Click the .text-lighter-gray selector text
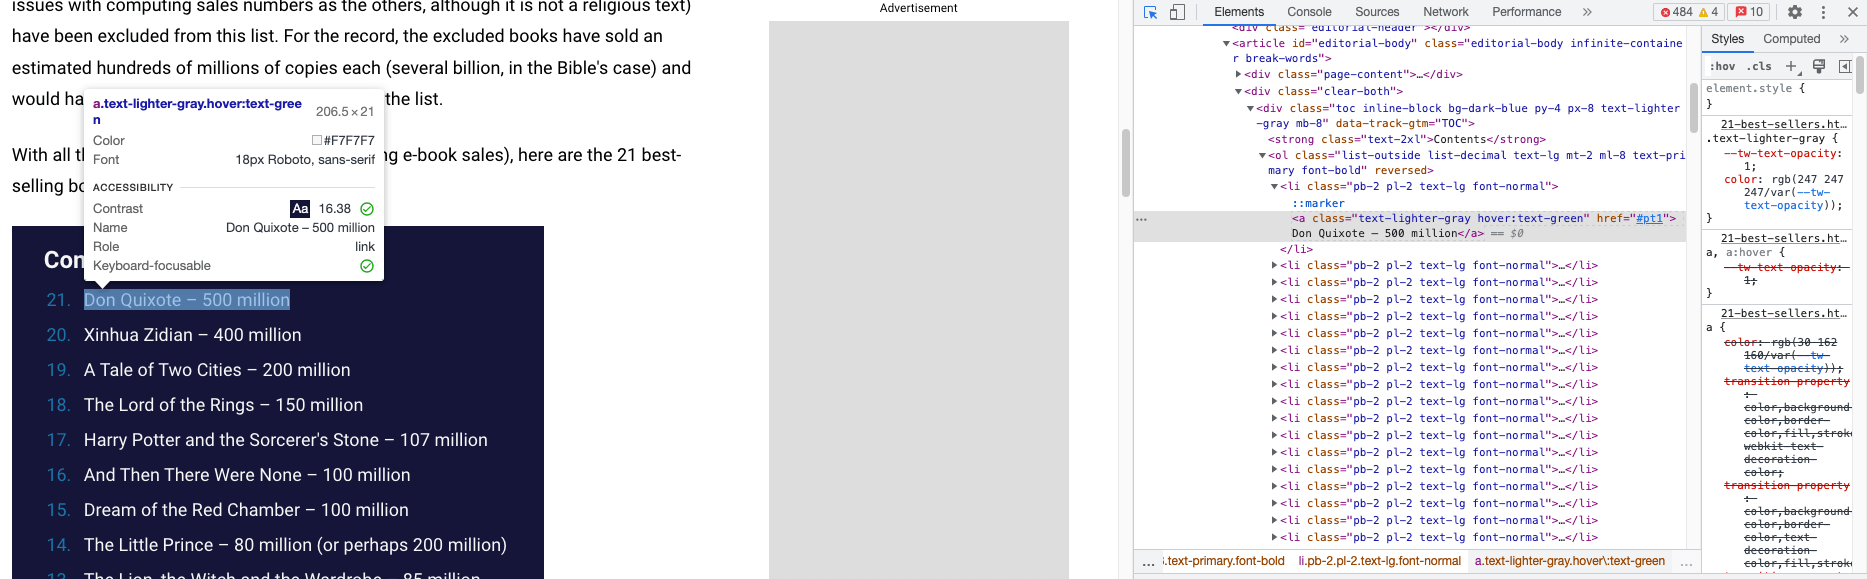Screen dimensions: 1867x579 point(1765,139)
